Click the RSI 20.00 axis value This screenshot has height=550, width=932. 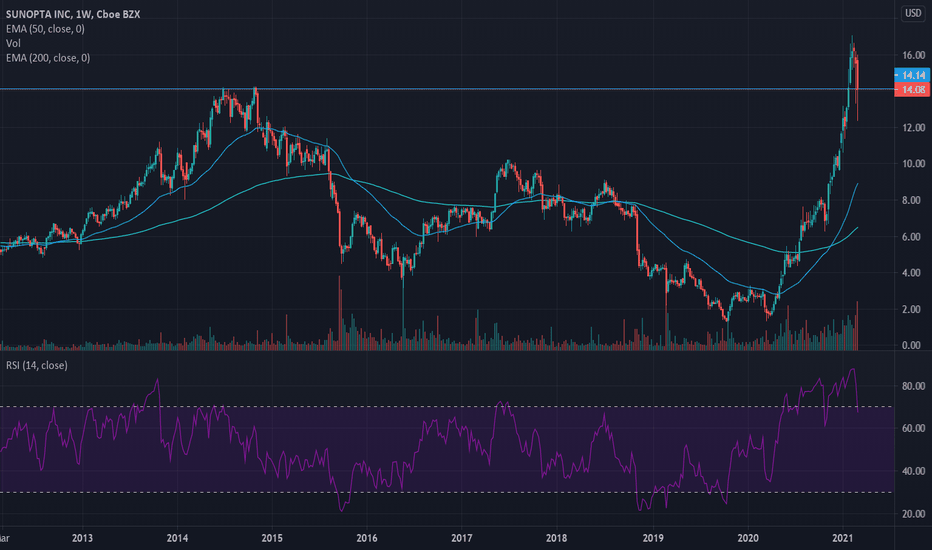[x=913, y=514]
